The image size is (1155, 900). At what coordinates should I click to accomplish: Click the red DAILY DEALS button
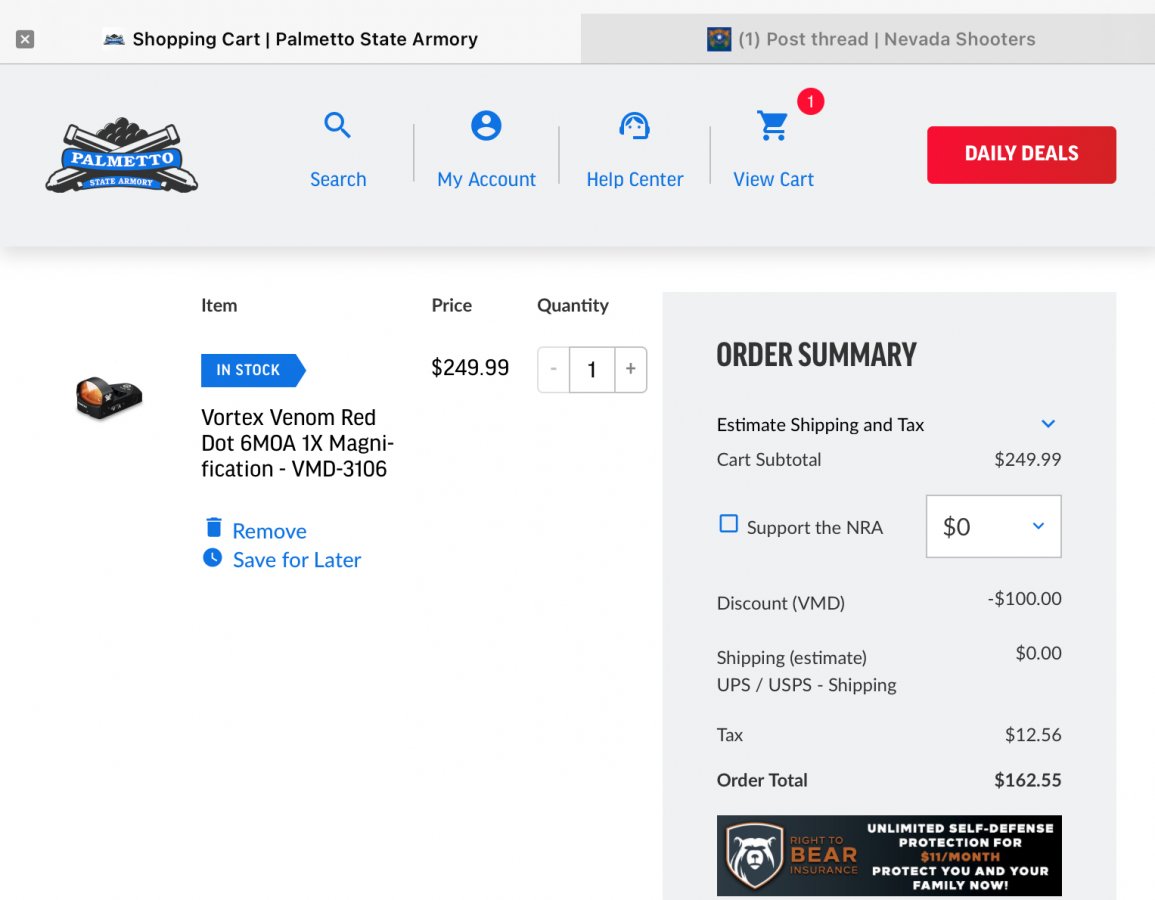[1021, 154]
